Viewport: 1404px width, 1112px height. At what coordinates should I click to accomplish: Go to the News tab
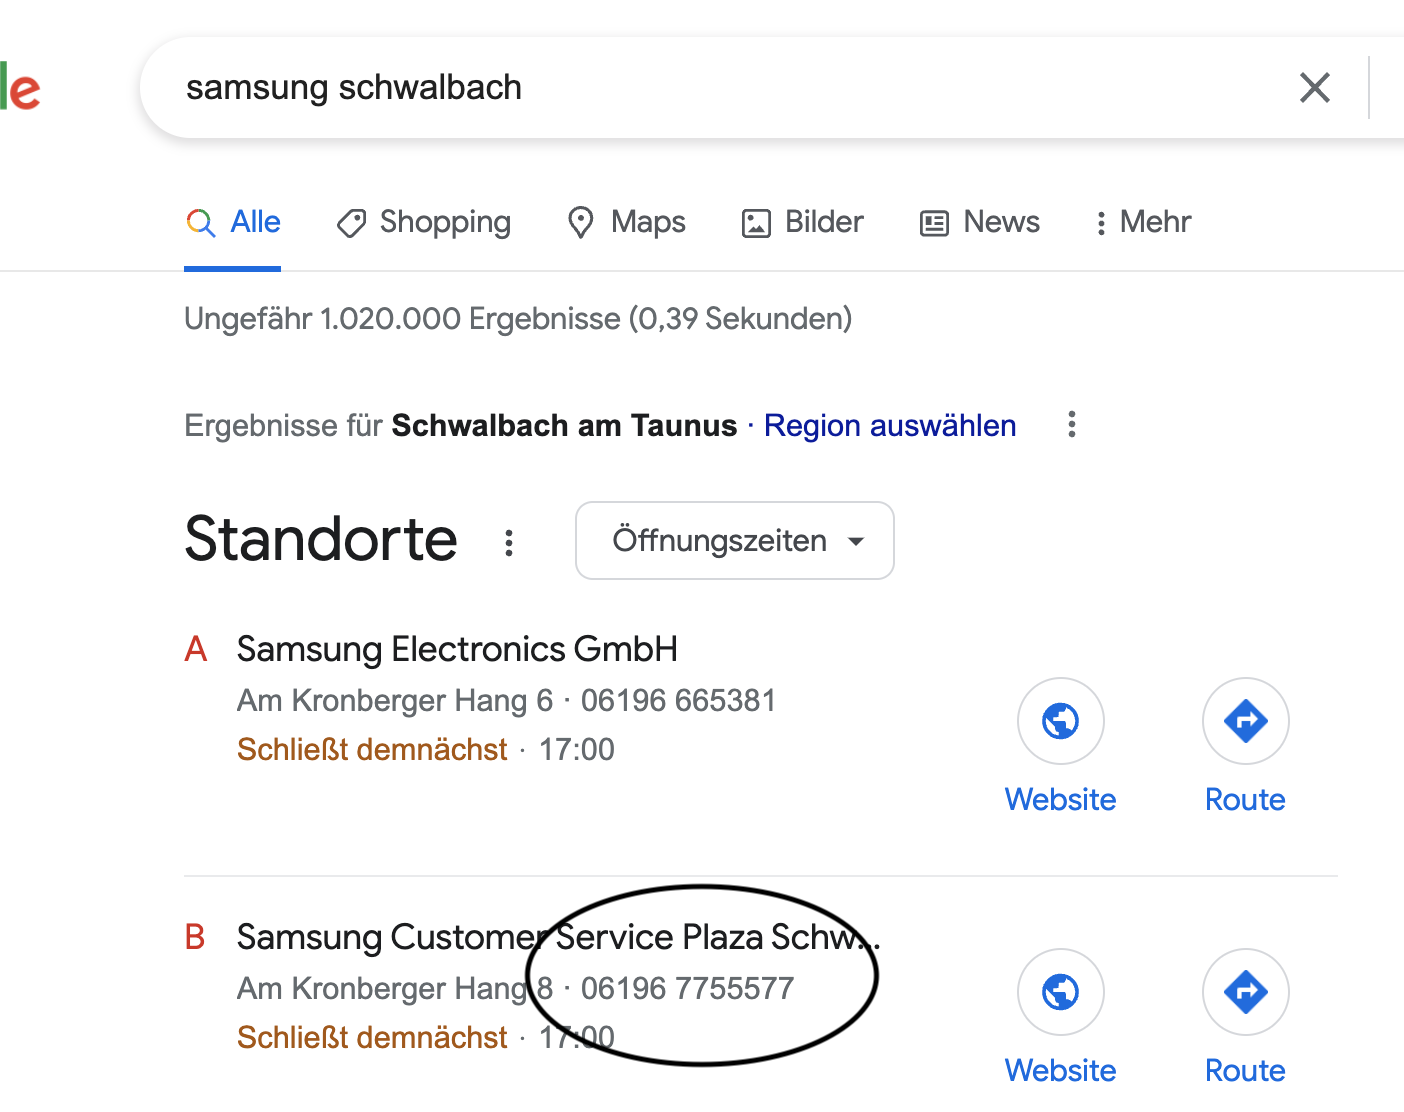click(980, 222)
